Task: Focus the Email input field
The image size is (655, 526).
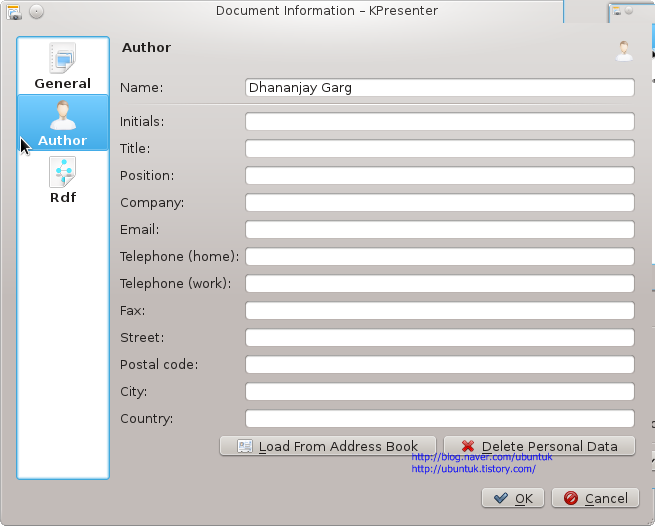Action: pyautogui.click(x=439, y=229)
